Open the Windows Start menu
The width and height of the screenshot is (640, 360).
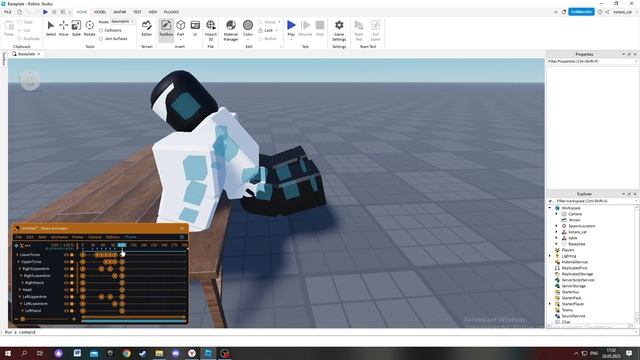click(x=7, y=353)
